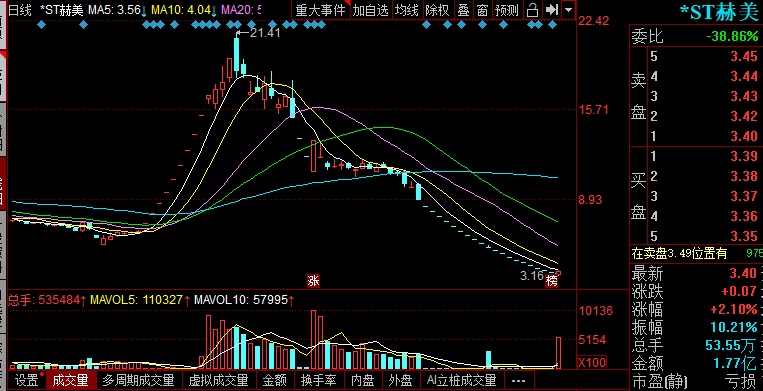This screenshot has width=763, height=391.
Task: Select the first blue diamond event marker
Action: [41, 24]
